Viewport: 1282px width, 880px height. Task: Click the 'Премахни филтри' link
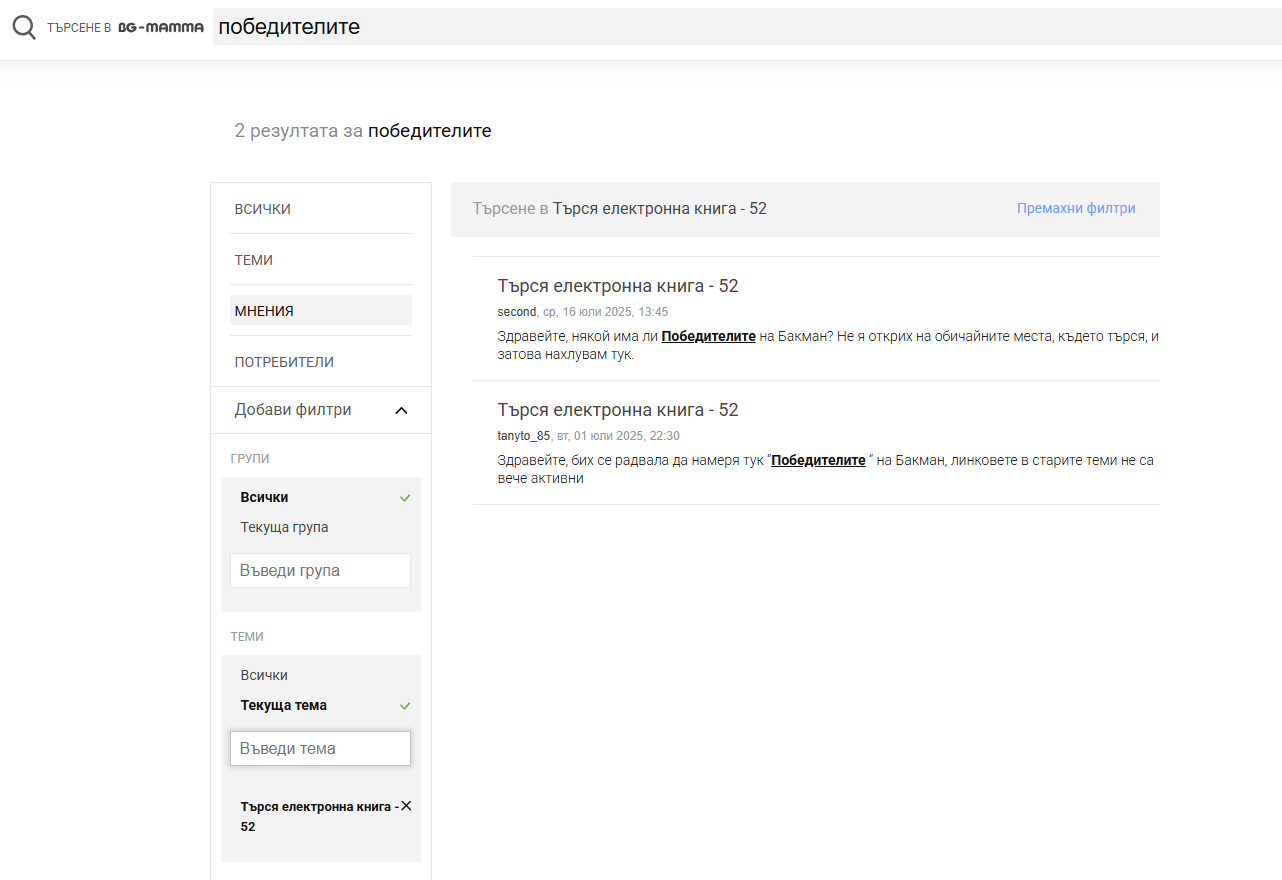(1075, 209)
